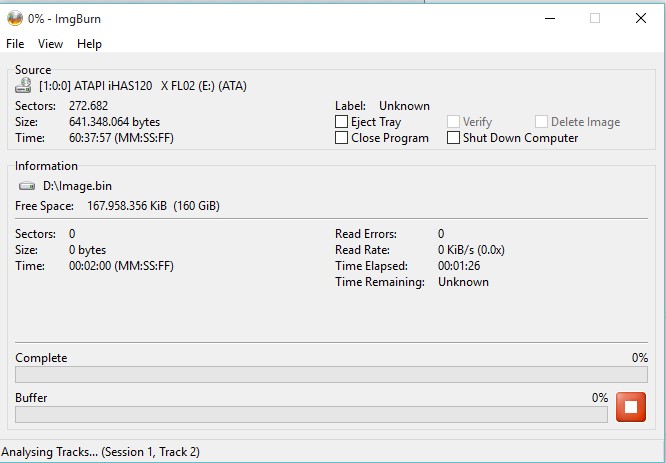Click the 0 bytes Size value
The width and height of the screenshot is (666, 463).
[87, 250]
